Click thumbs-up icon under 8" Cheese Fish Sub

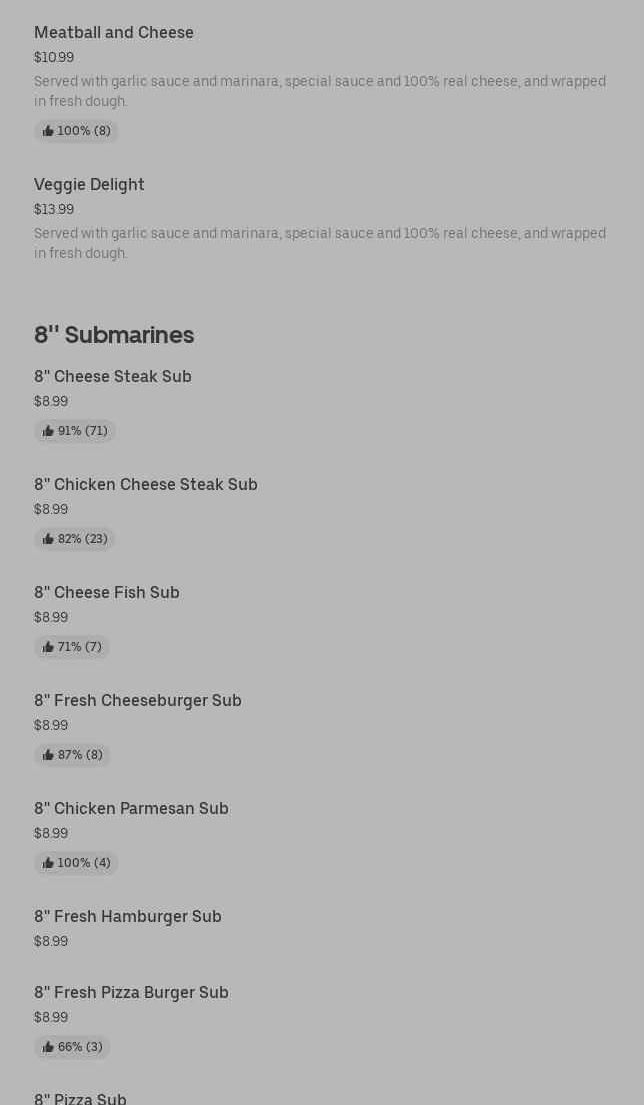tap(48, 647)
